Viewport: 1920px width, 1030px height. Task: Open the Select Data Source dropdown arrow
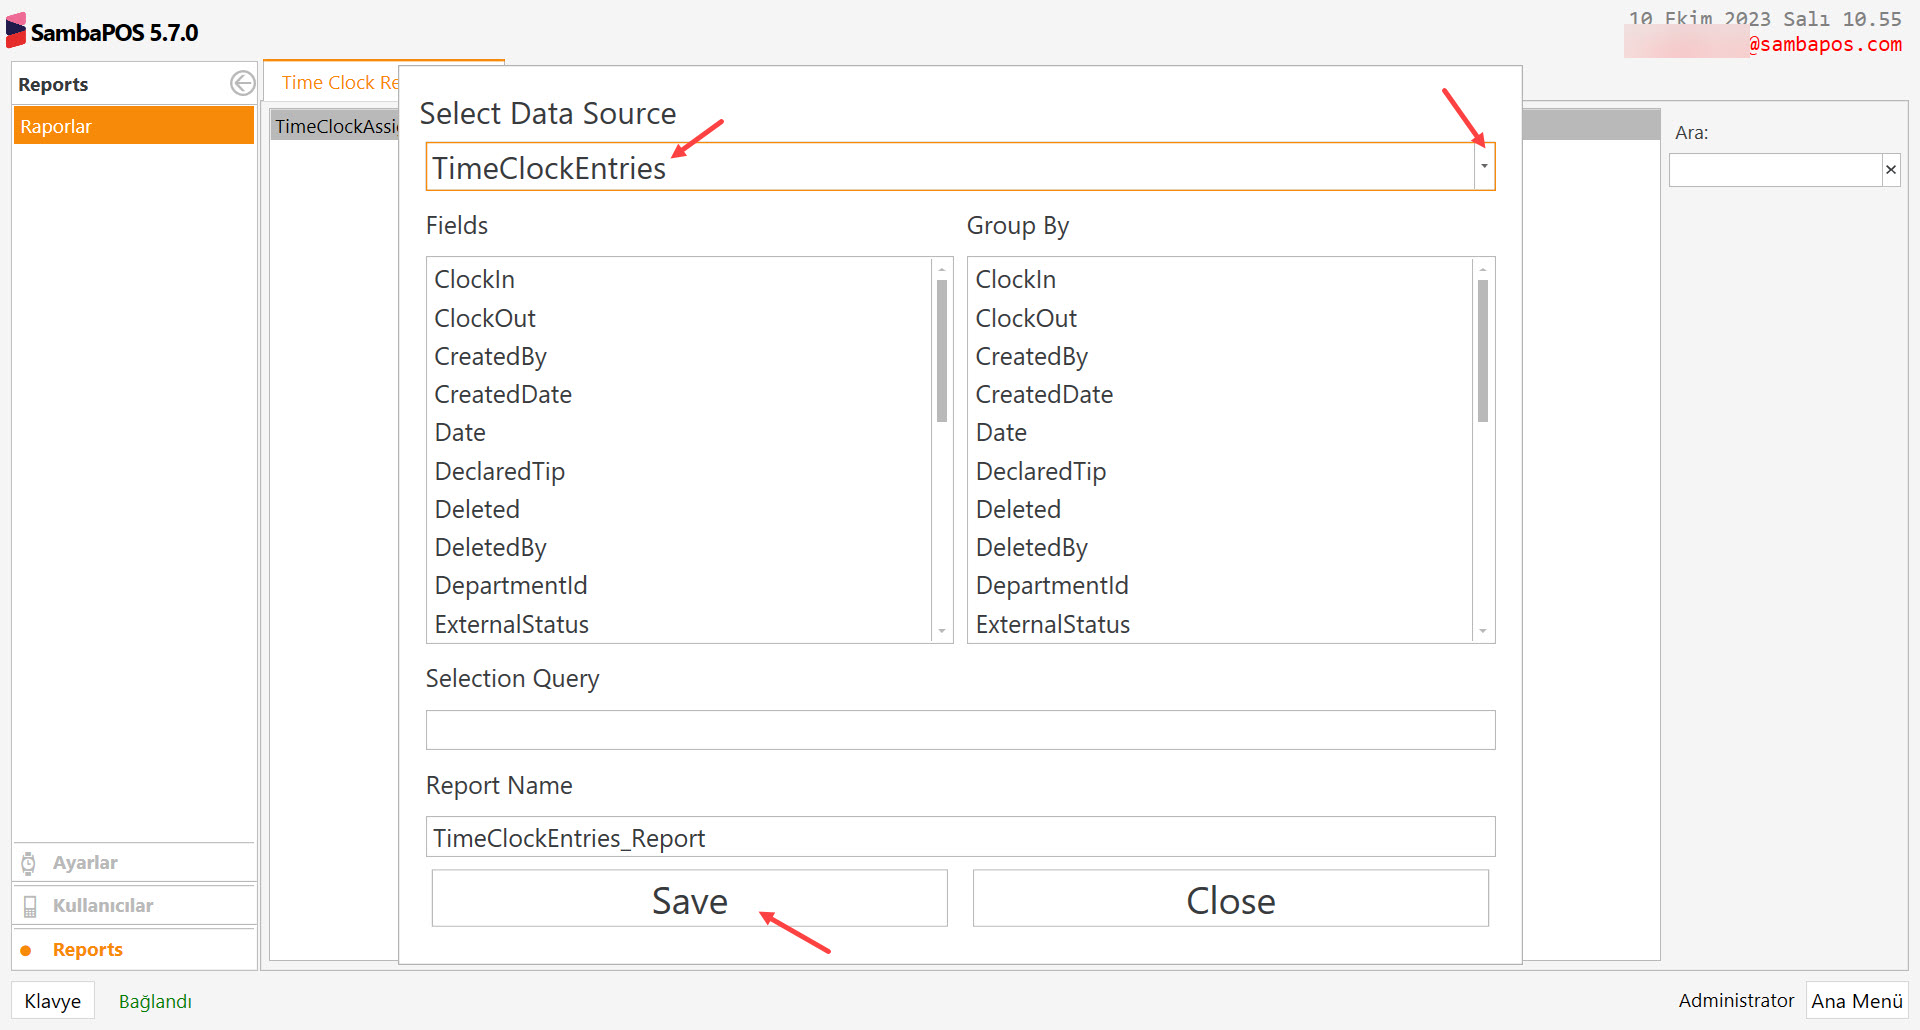tap(1484, 166)
